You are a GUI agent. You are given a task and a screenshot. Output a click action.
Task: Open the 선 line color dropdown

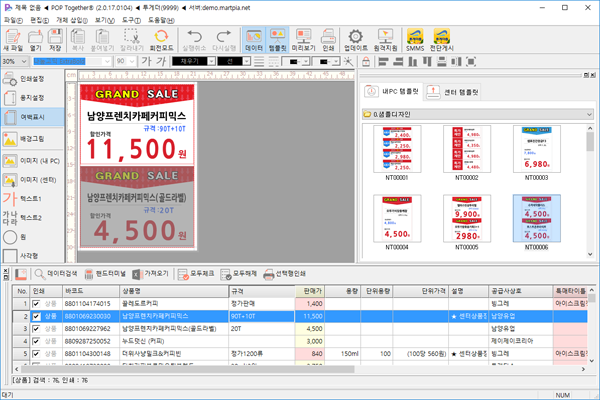coord(247,61)
